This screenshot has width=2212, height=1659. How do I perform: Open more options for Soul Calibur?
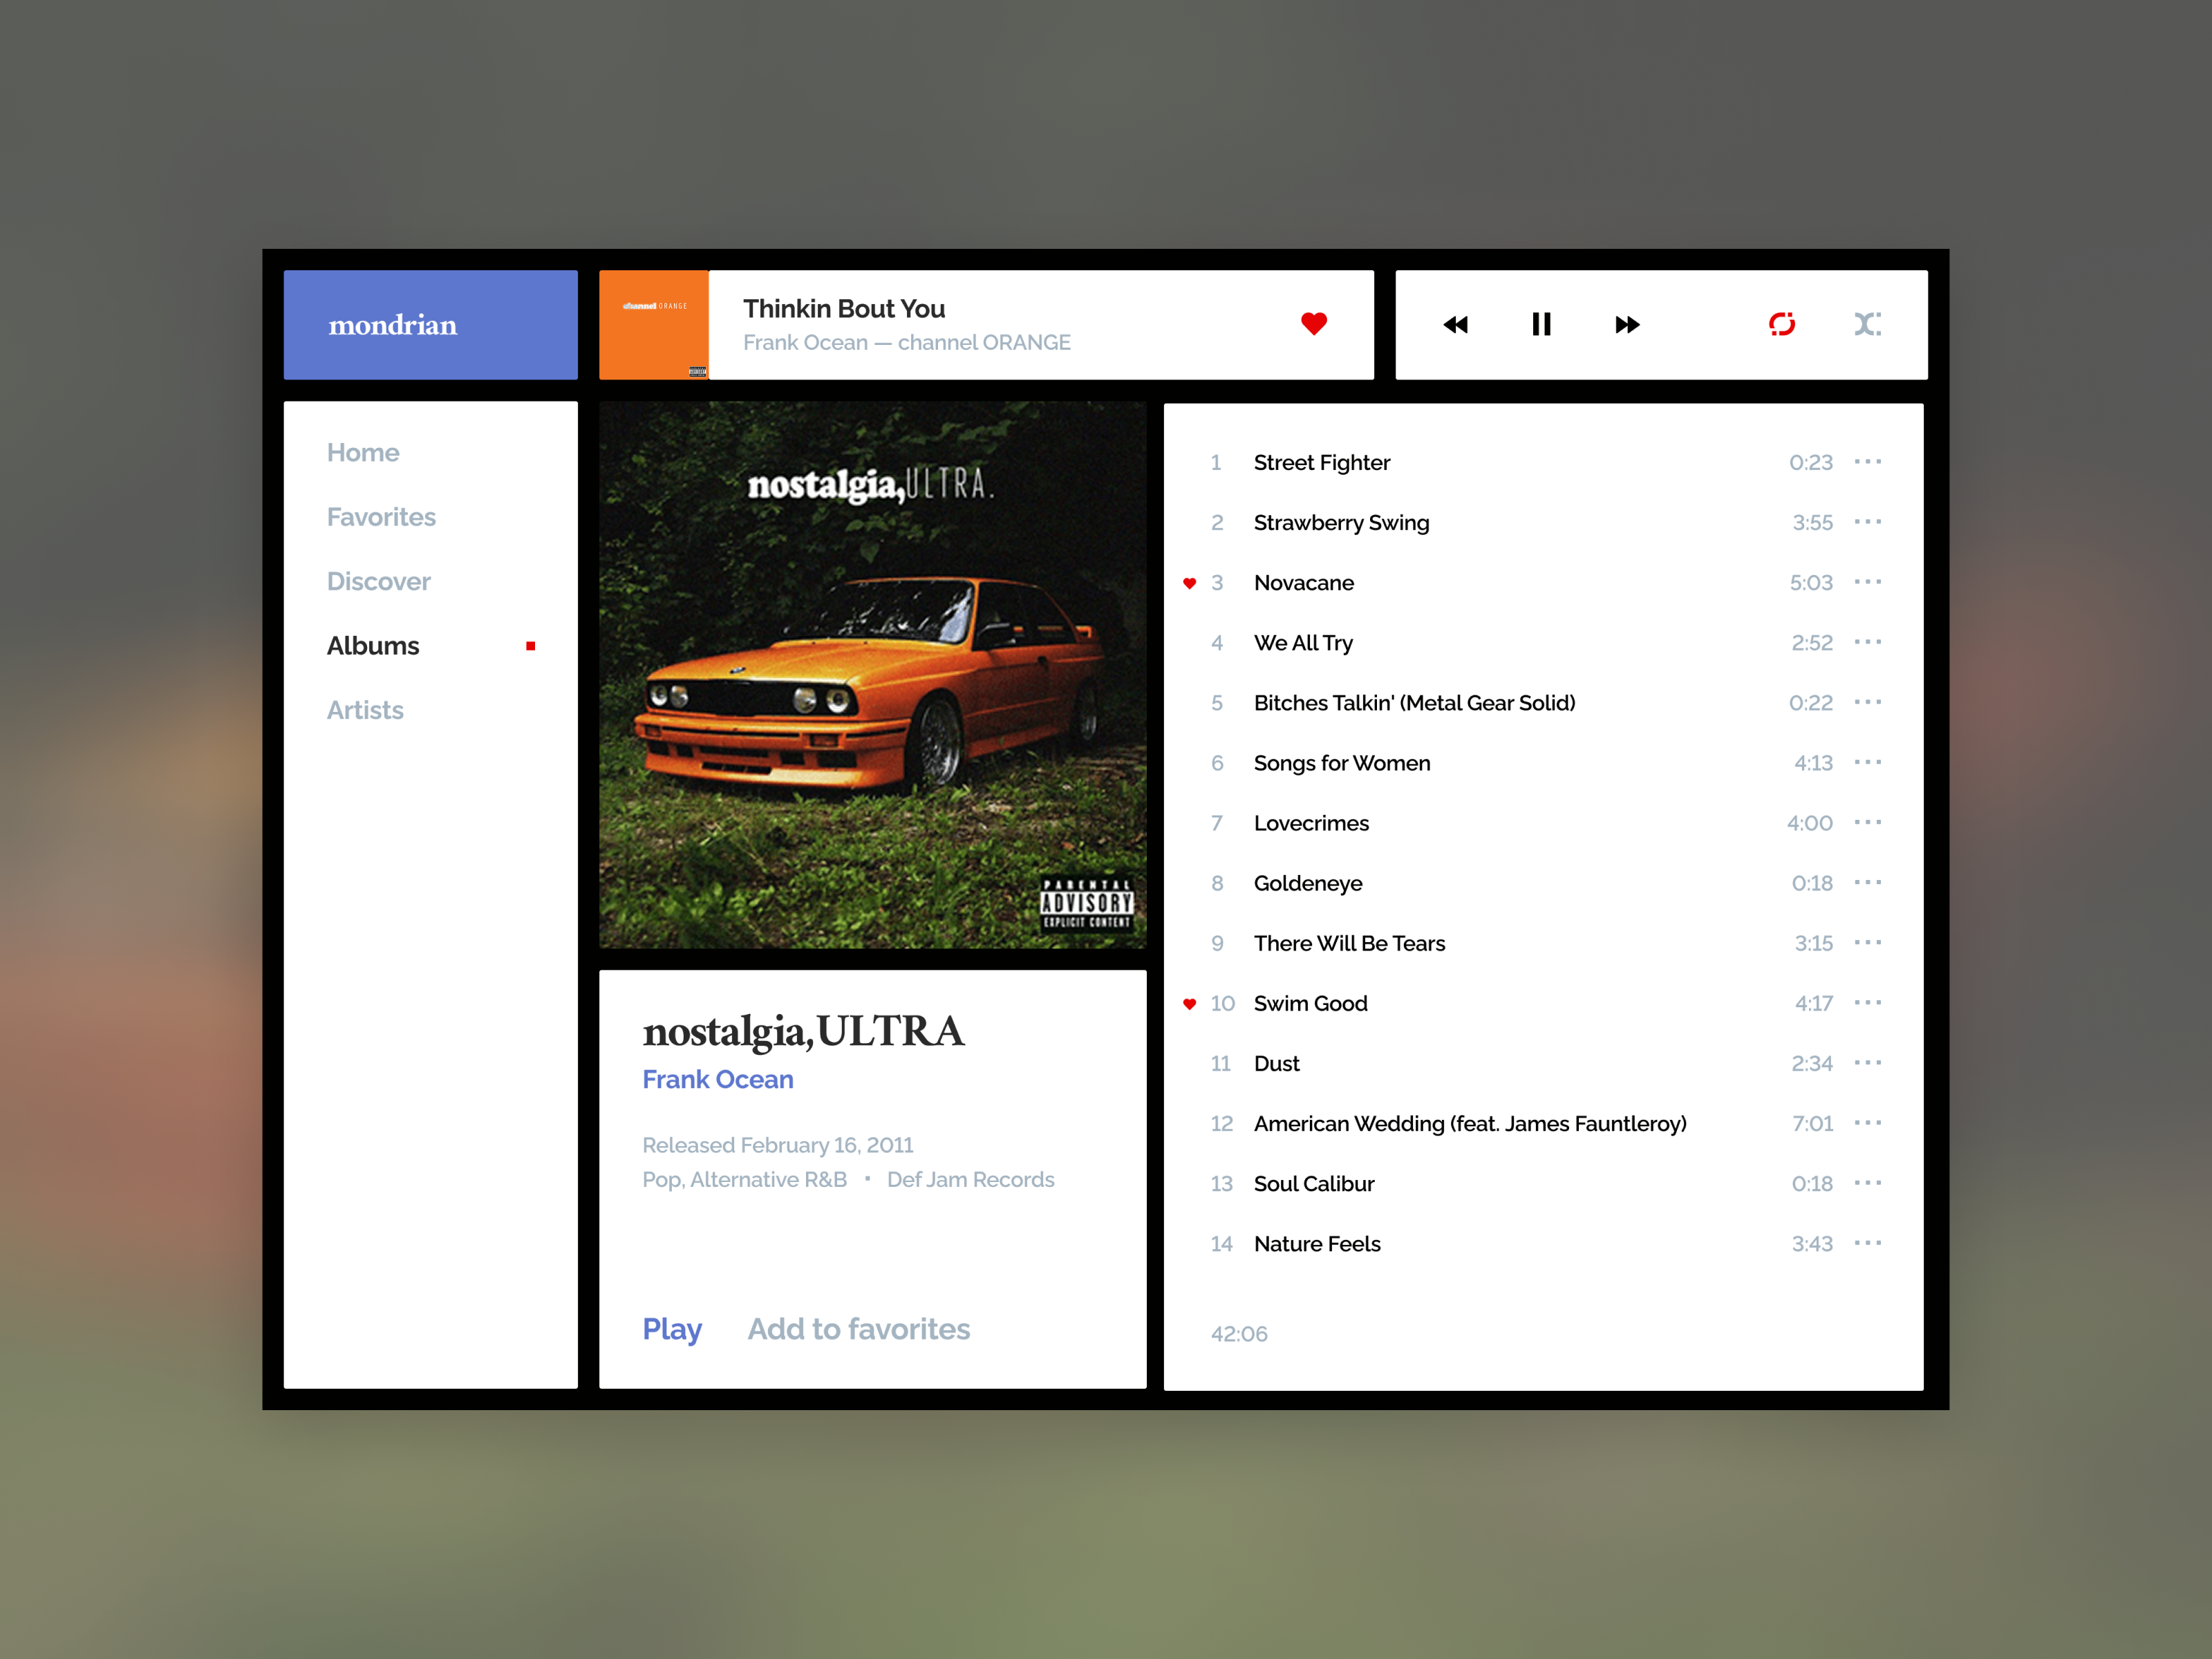[1867, 1183]
